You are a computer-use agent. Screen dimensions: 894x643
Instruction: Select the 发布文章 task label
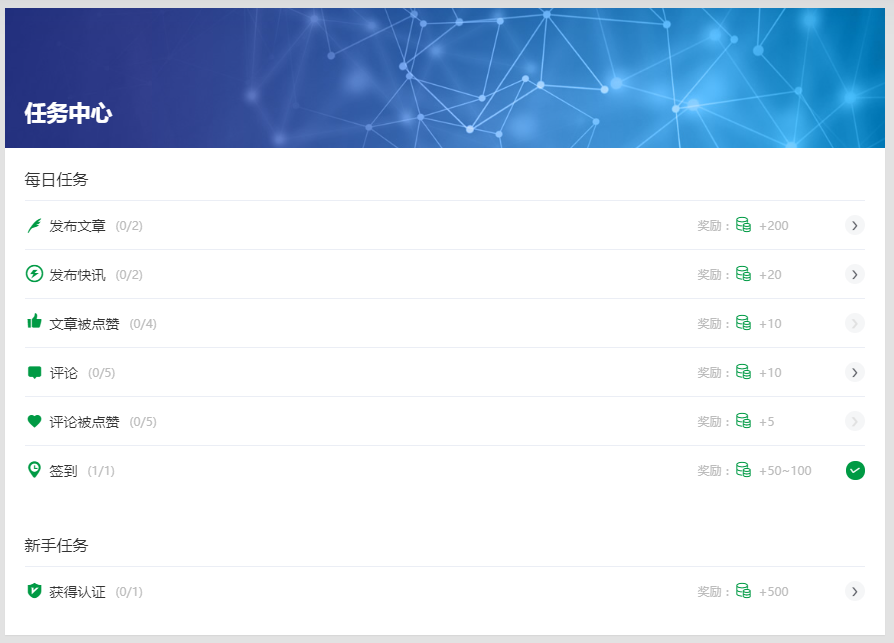click(77, 226)
